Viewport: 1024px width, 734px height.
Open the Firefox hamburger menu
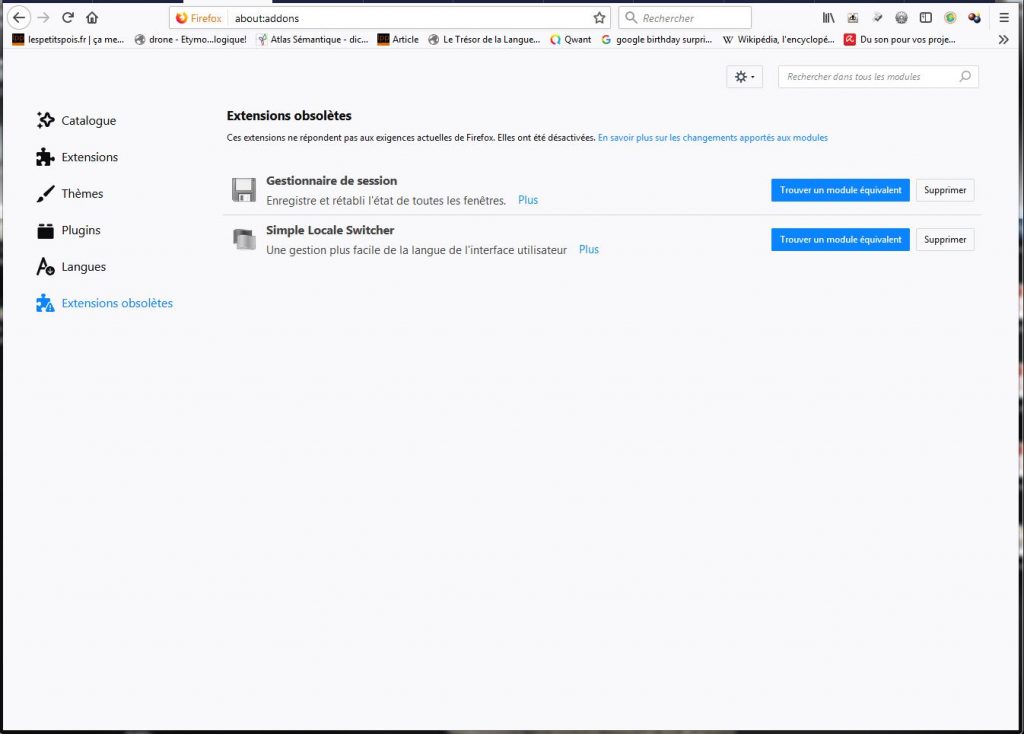[x=1004, y=18]
